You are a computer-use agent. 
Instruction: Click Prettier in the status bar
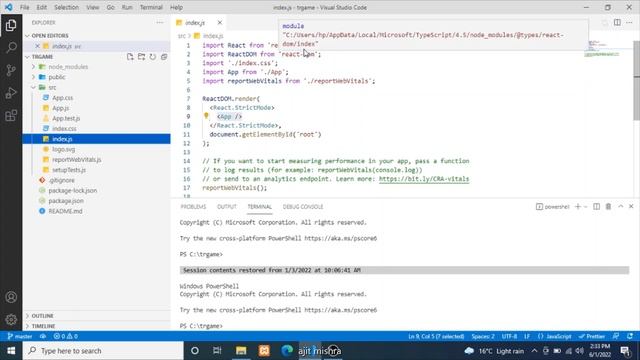592,336
